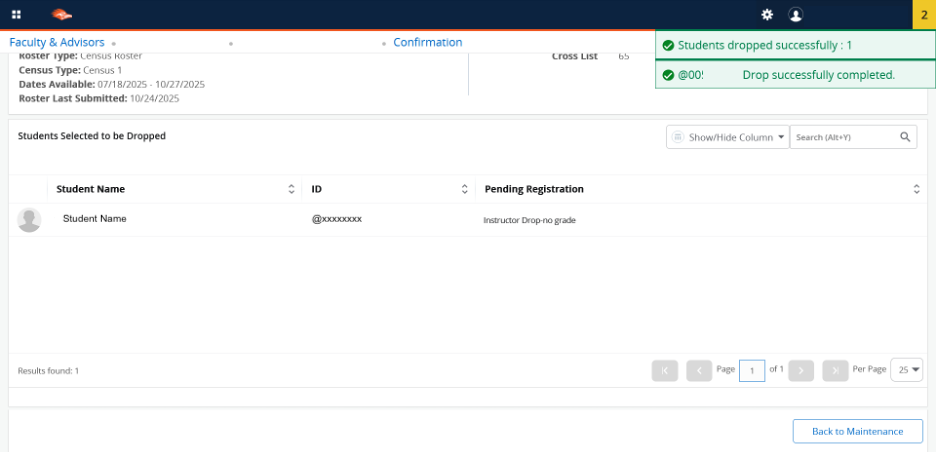Image resolution: width=936 pixels, height=452 pixels.
Task: Click the Back to Maintenance button
Action: pos(857,431)
